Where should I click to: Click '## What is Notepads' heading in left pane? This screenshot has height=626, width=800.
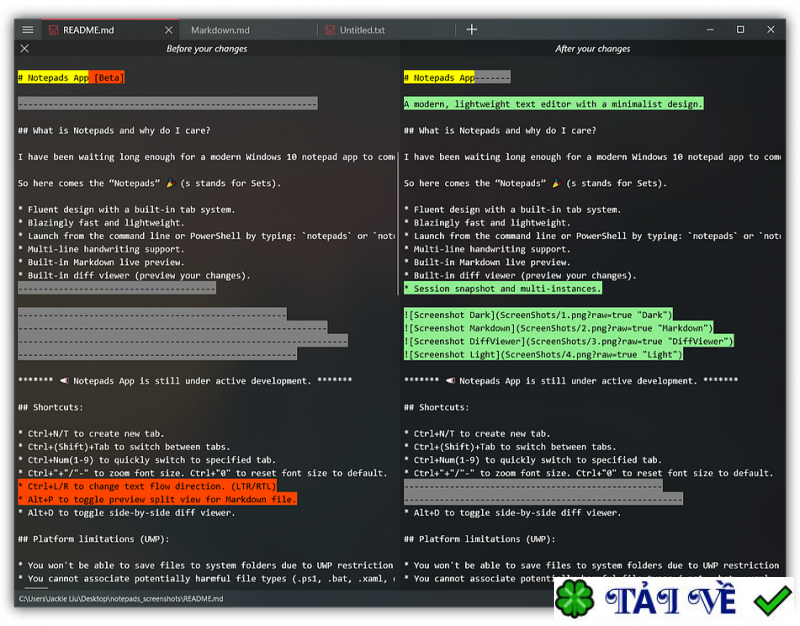click(114, 130)
